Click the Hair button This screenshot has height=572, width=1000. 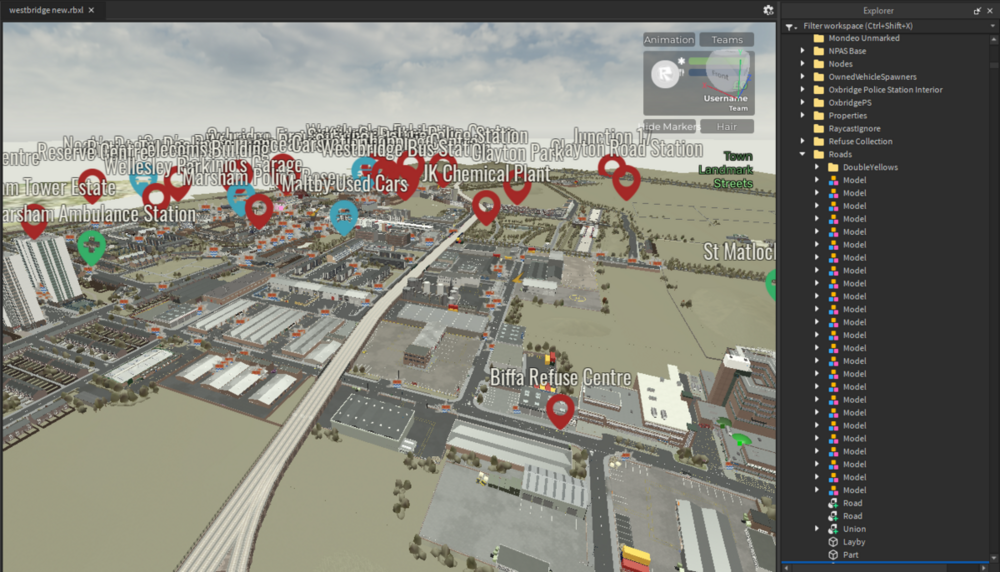727,126
